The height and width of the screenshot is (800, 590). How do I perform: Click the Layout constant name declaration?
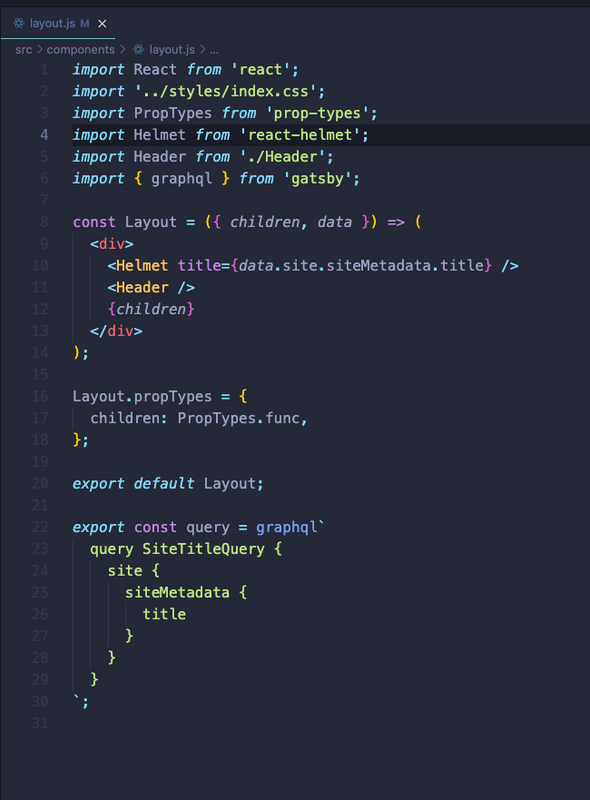(151, 222)
